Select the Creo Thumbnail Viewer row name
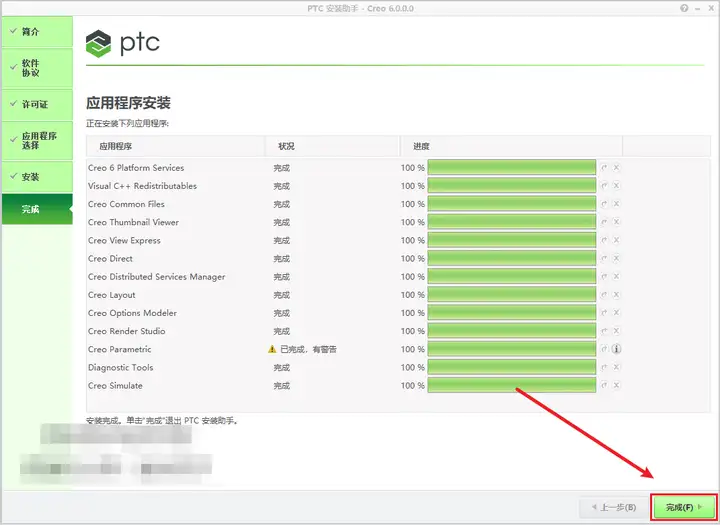 click(x=133, y=222)
